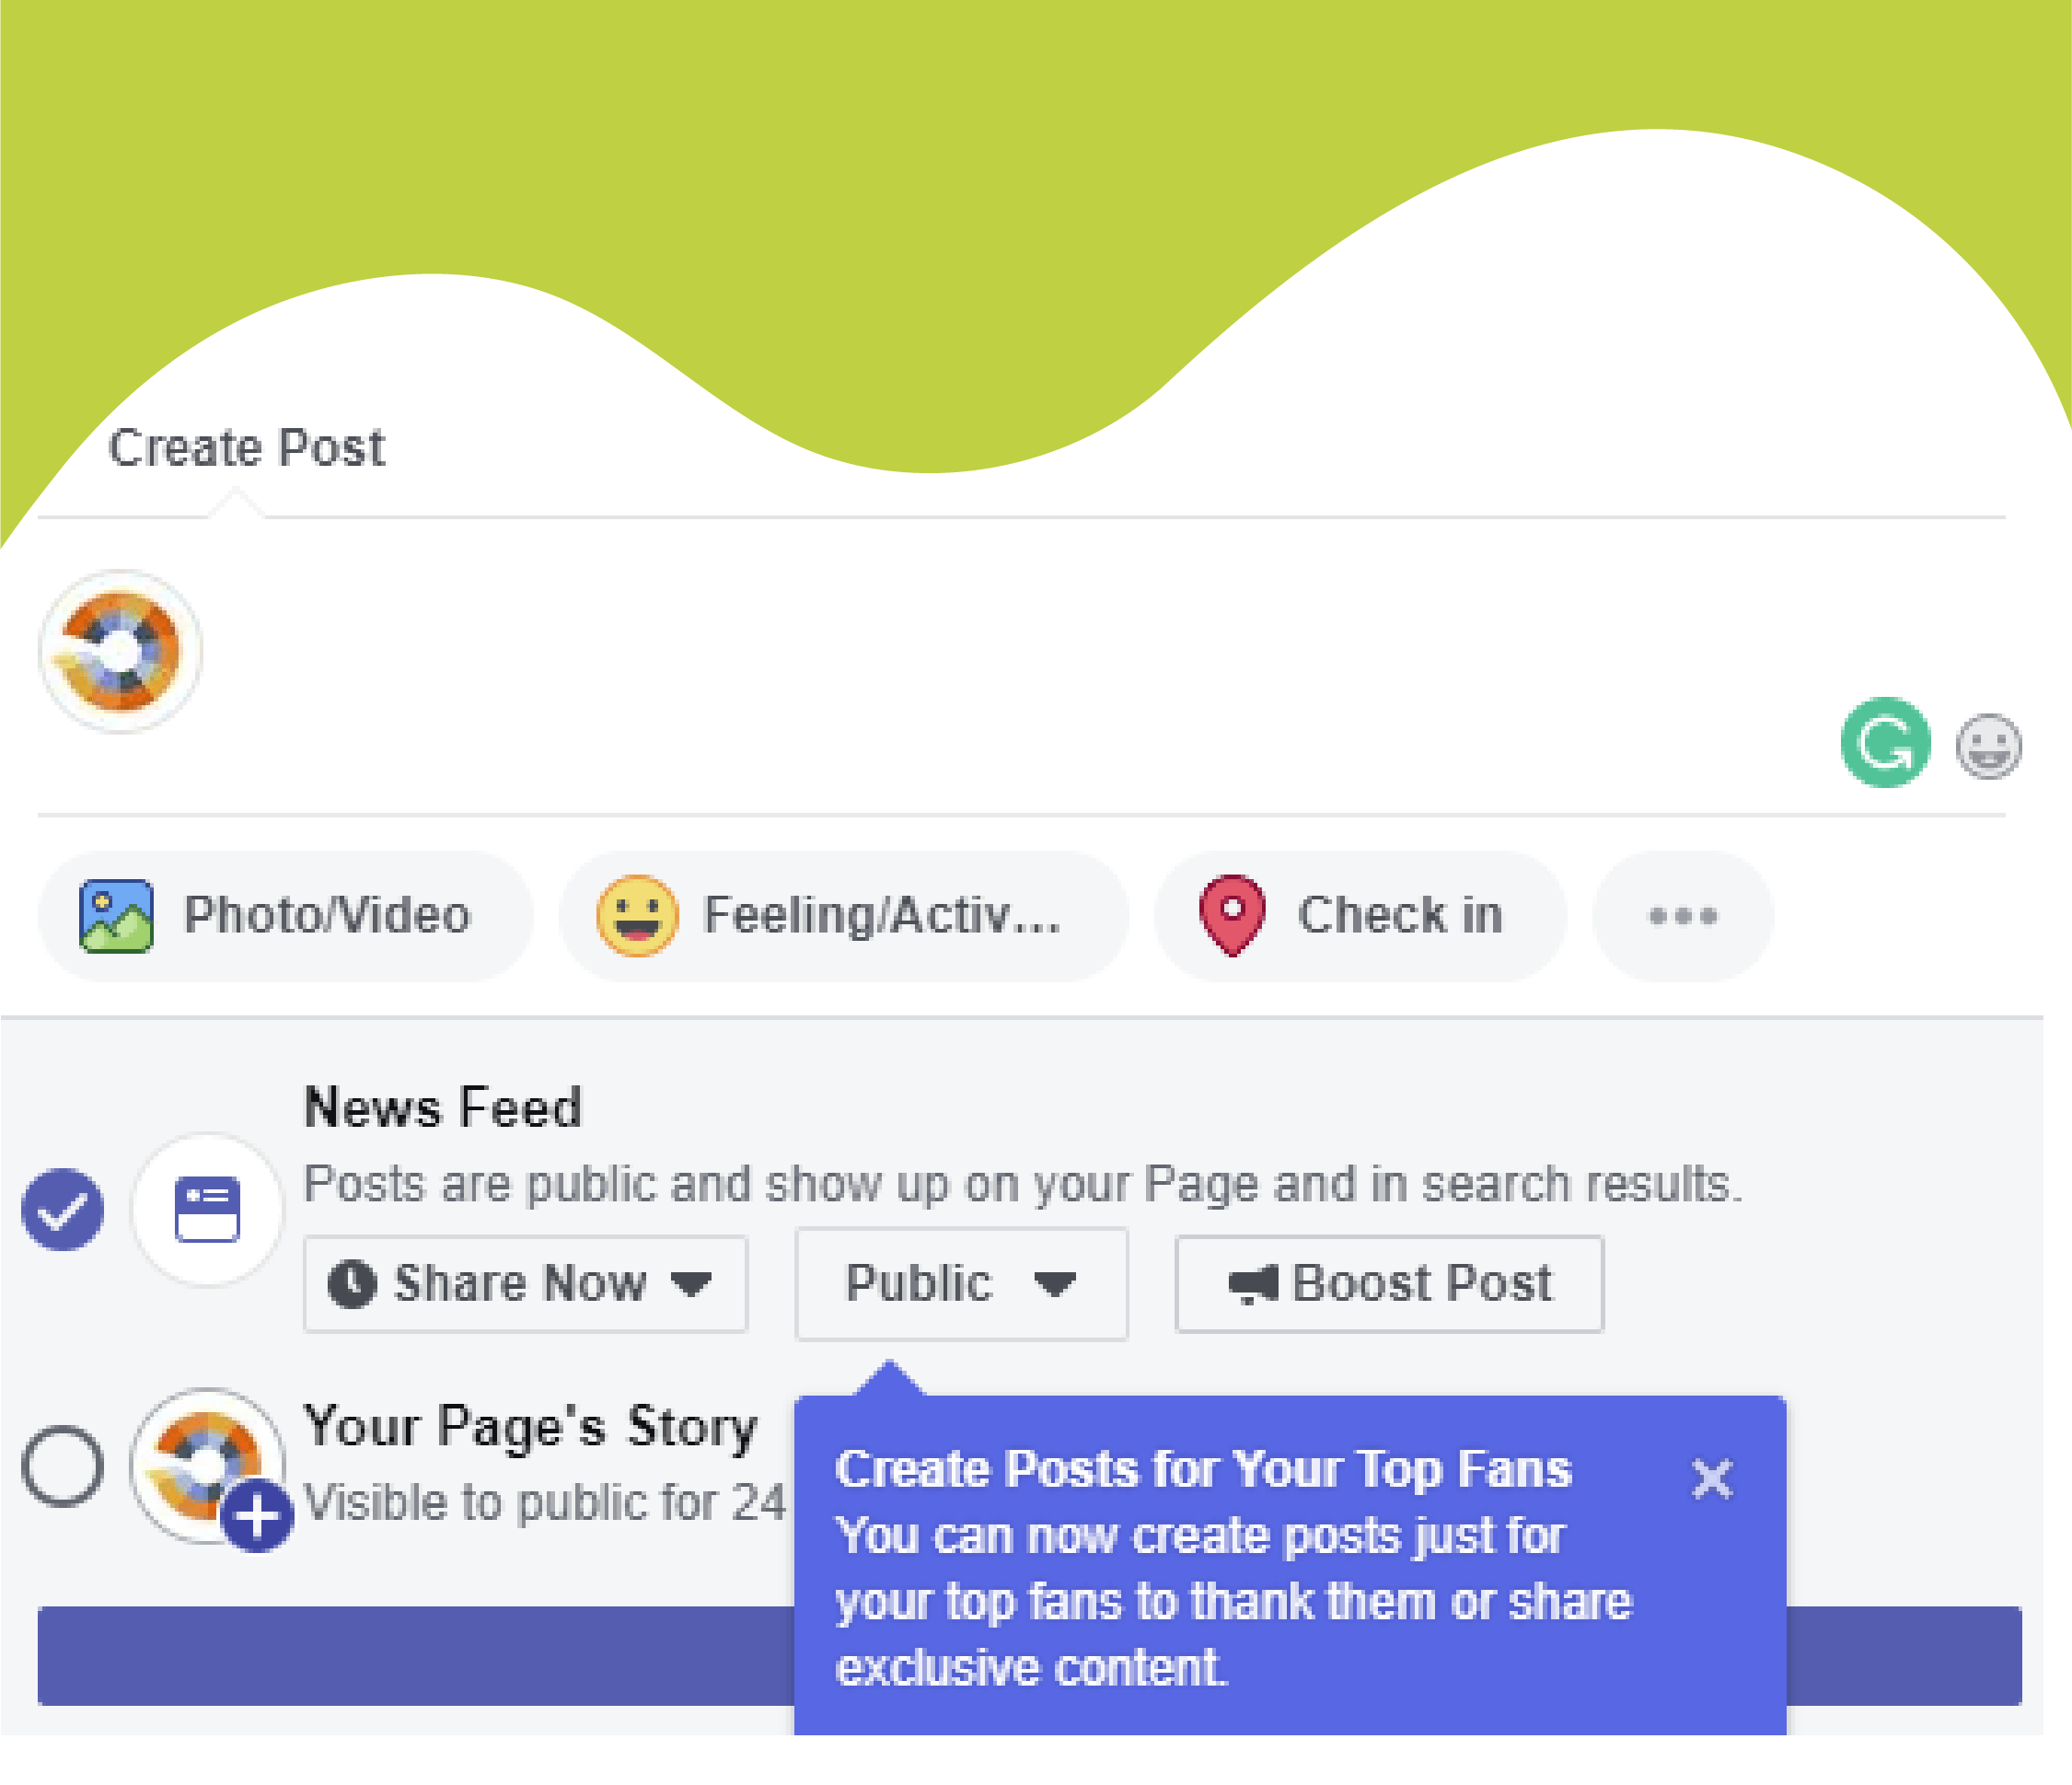2072x1785 pixels.
Task: Click the megaphone icon on Boost Post
Action: [x=1253, y=1284]
